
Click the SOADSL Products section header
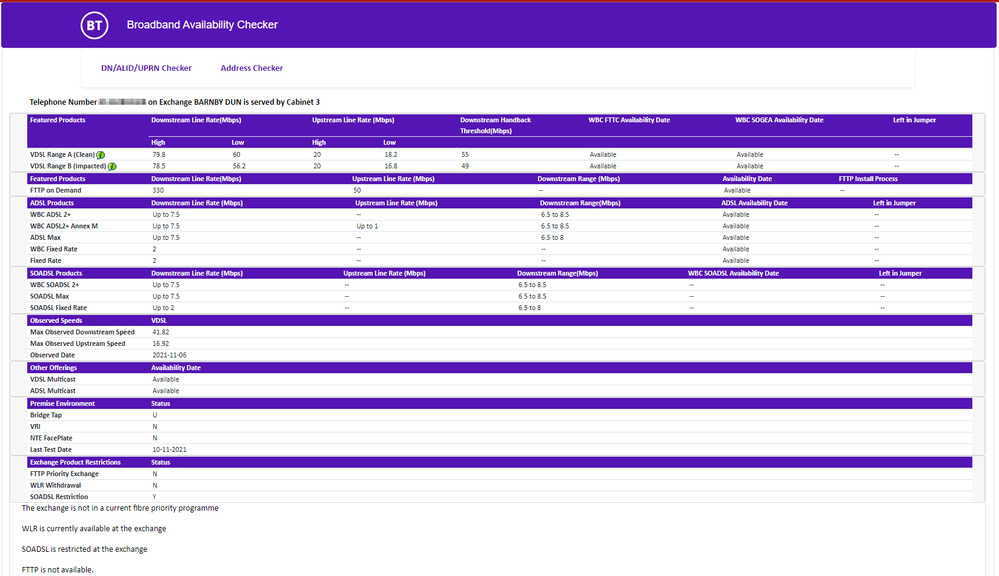point(54,272)
